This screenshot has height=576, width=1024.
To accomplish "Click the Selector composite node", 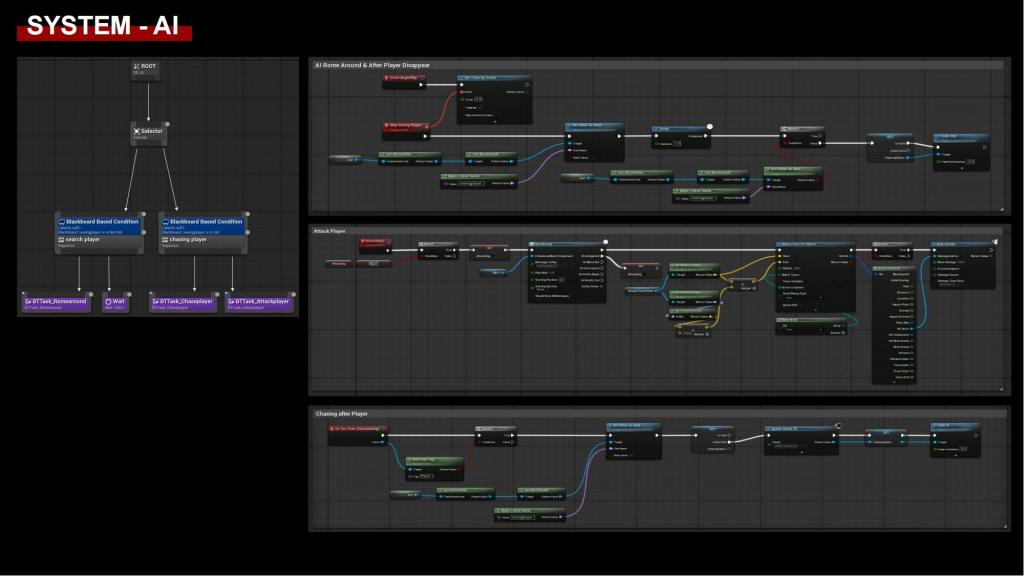I will [x=148, y=132].
